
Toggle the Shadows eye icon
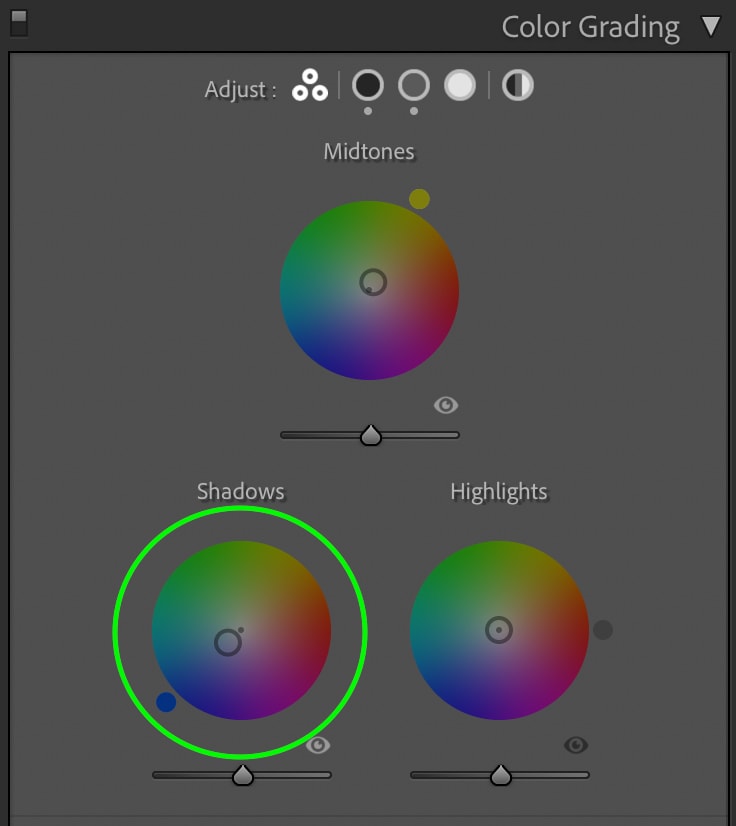(318, 745)
